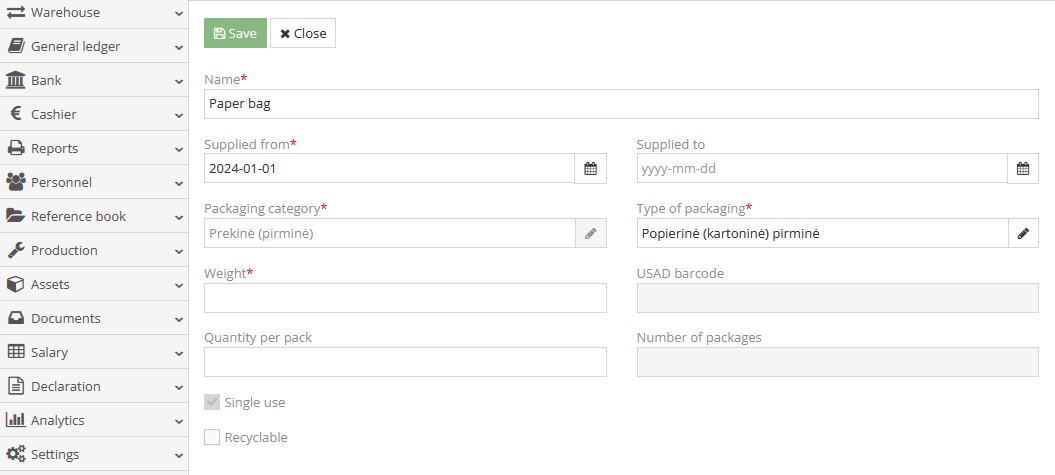
Task: Click the Packaging category edit pencil
Action: pyautogui.click(x=590, y=233)
